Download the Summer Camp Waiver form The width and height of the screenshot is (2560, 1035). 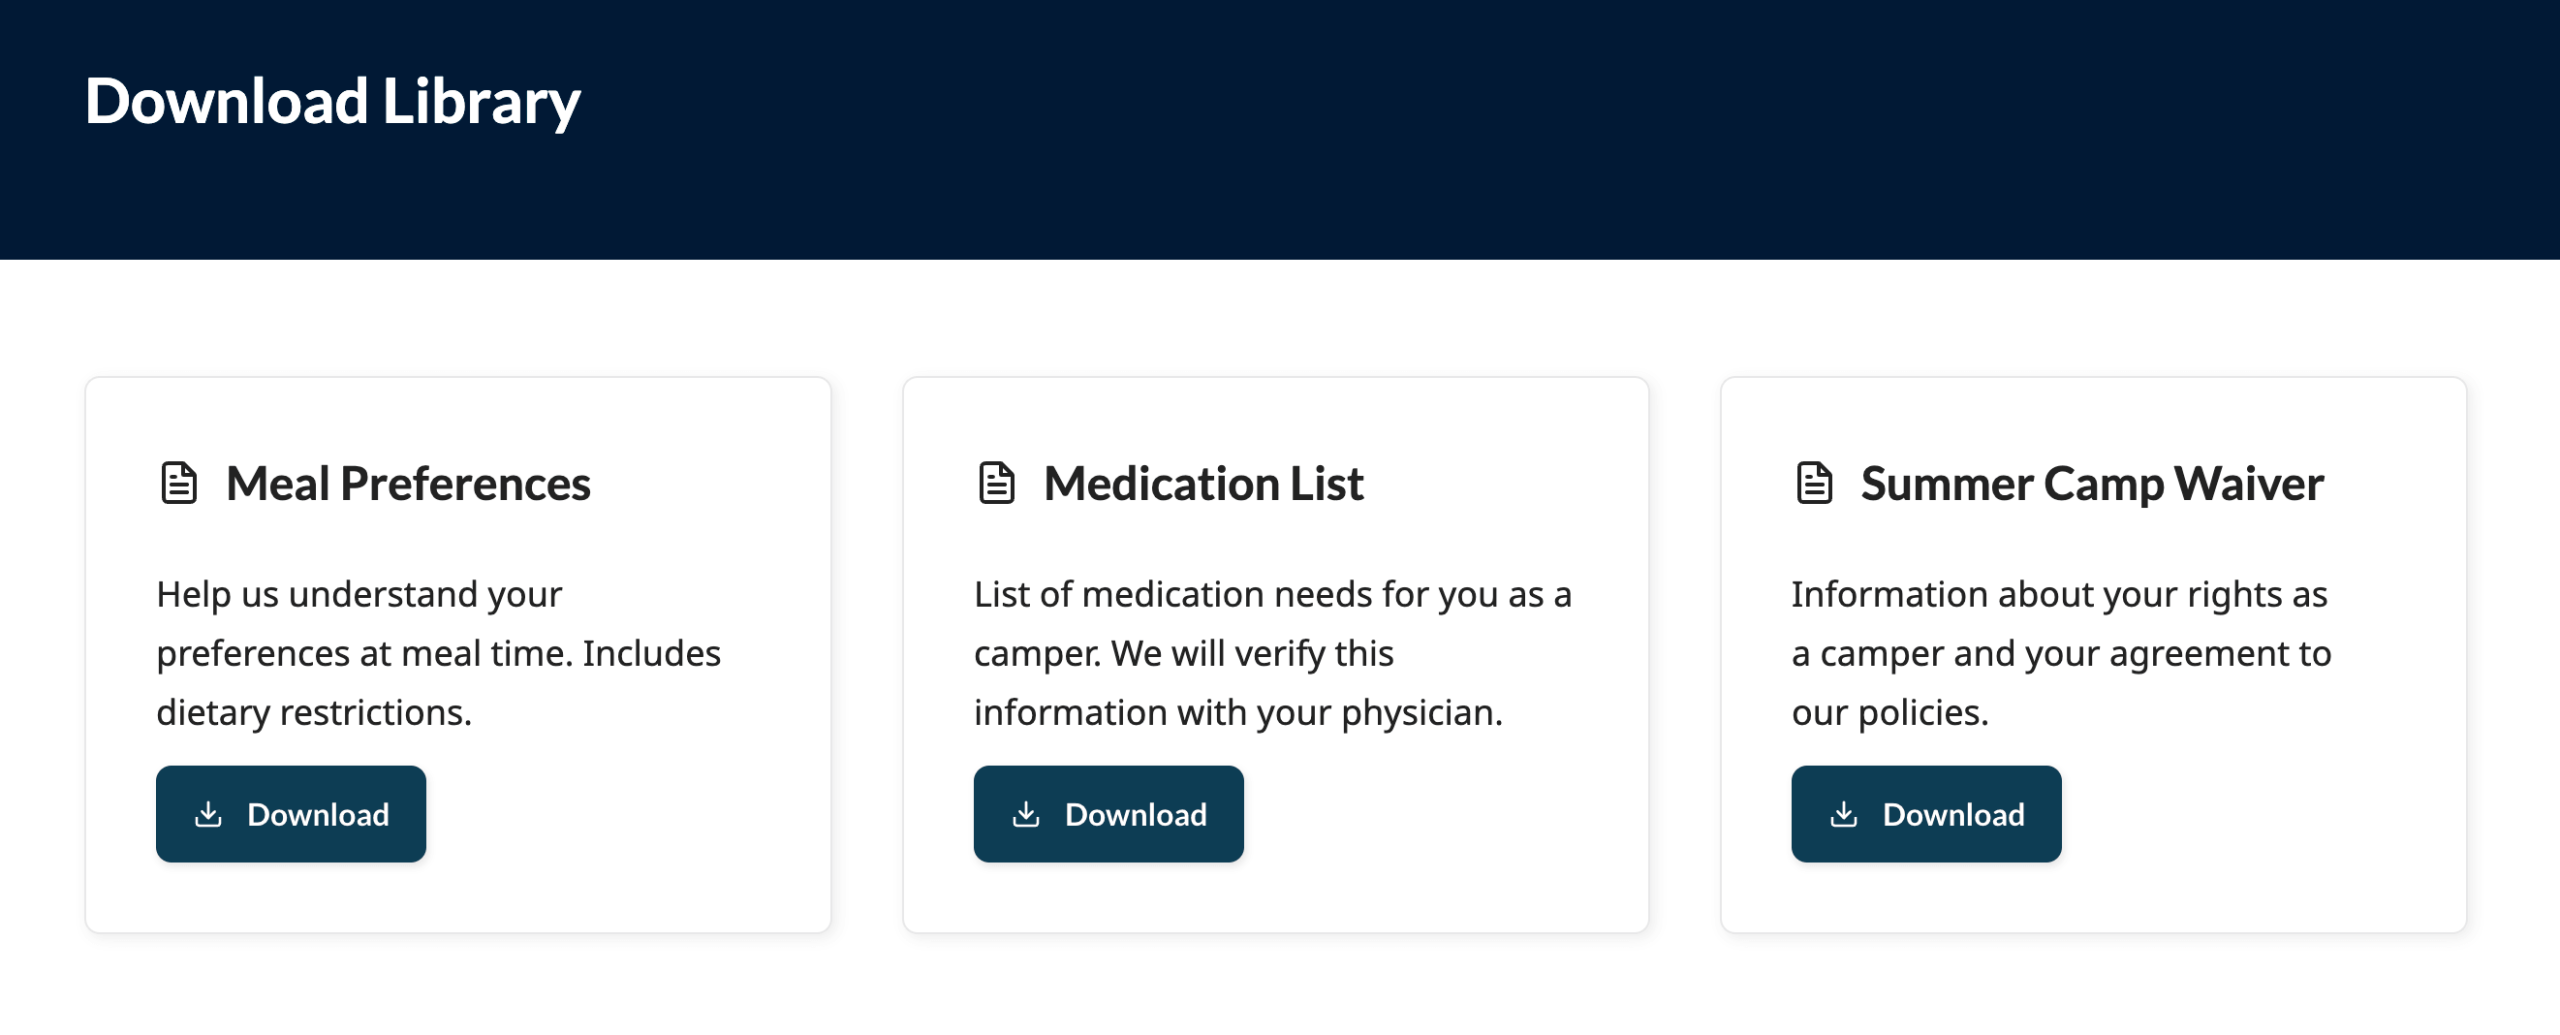tap(1926, 814)
